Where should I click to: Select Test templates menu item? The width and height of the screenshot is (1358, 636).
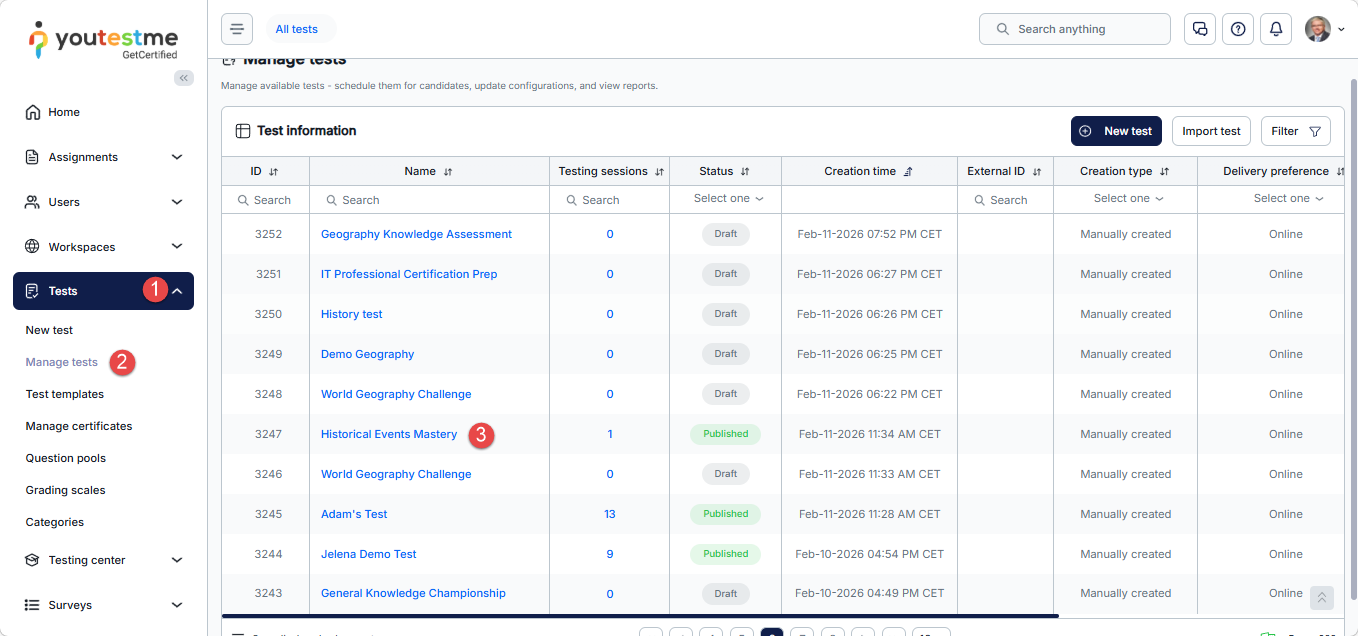coord(65,394)
